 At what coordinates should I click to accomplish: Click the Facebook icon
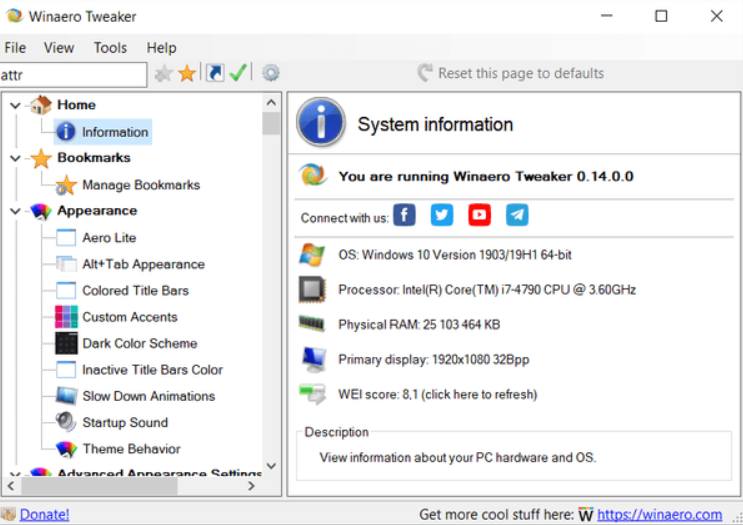coord(404,215)
